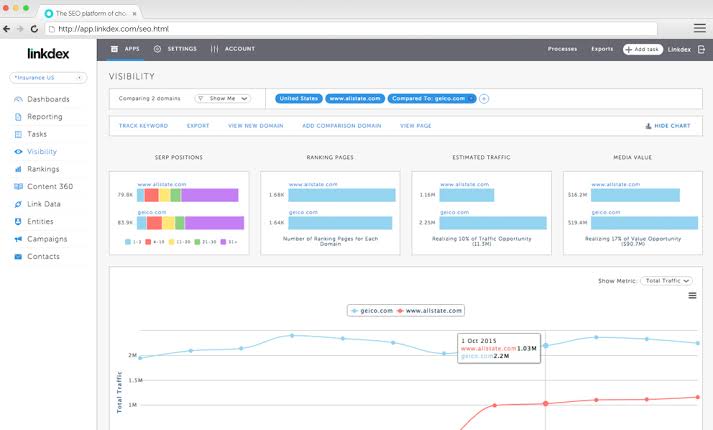Image resolution: width=713 pixels, height=430 pixels.
Task: Click the www.allstate.com filter chip
Action: tap(355, 99)
